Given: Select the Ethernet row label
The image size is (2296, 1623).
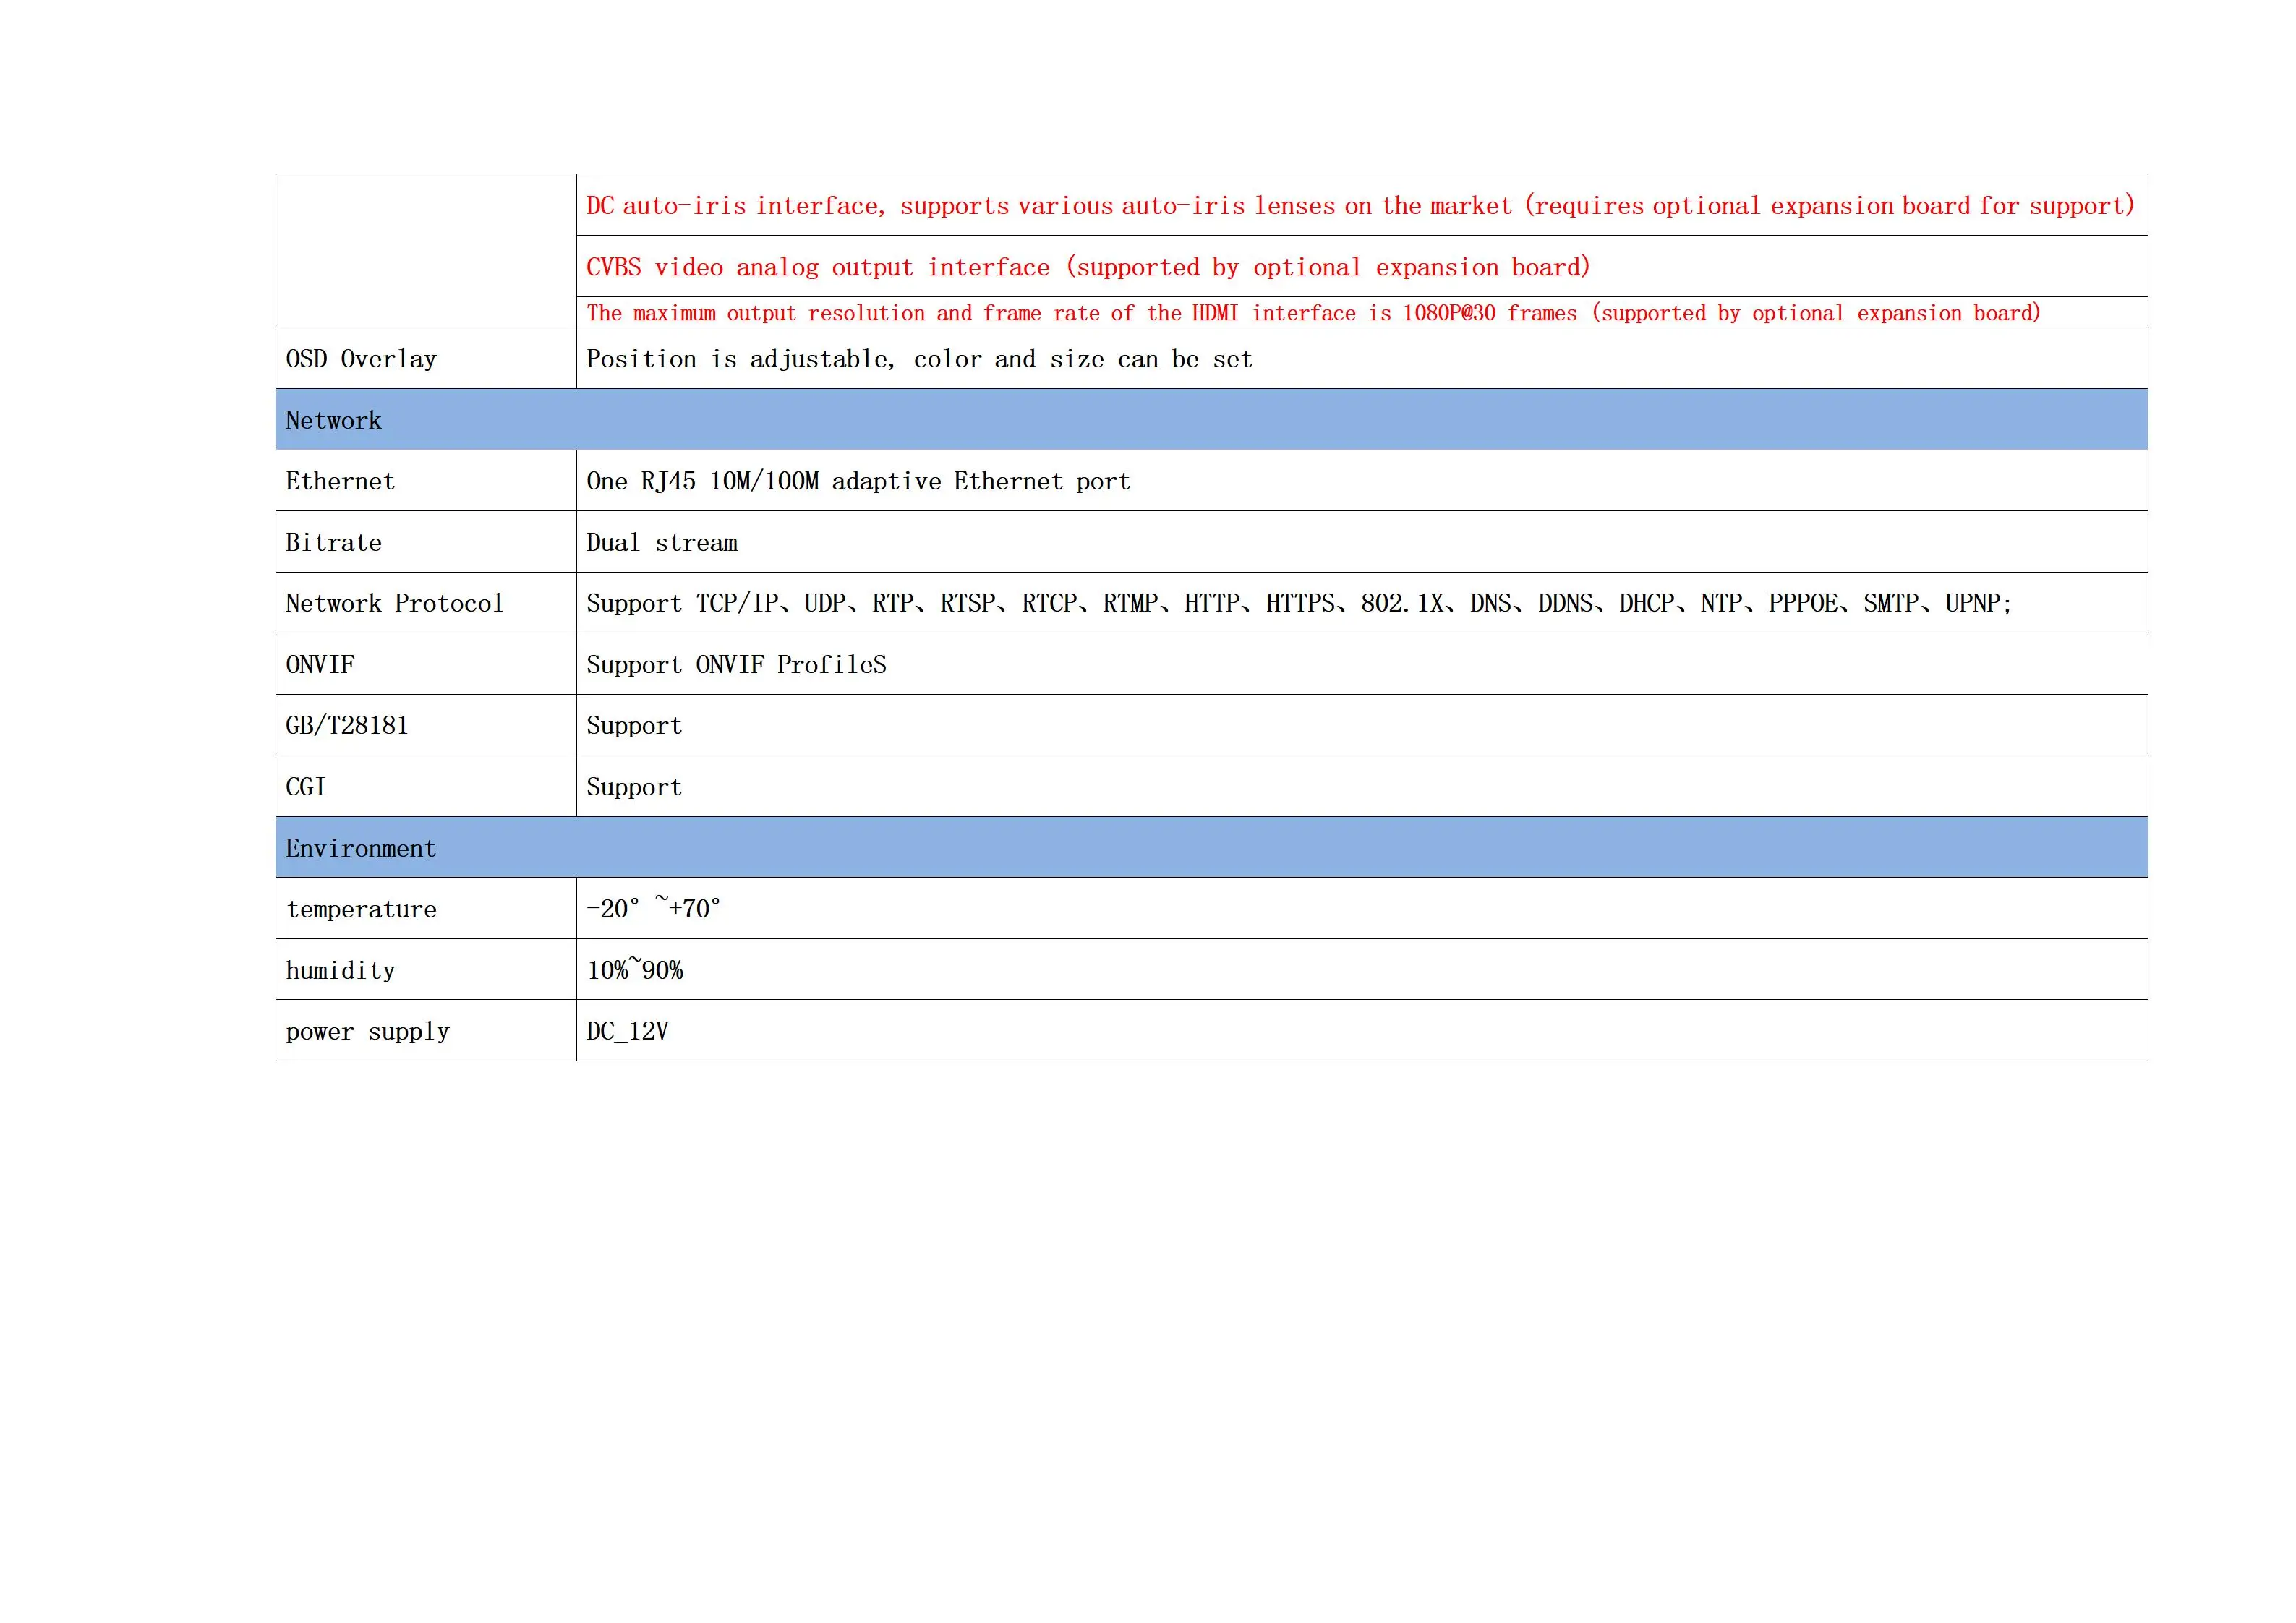Looking at the screenshot, I should [x=340, y=481].
